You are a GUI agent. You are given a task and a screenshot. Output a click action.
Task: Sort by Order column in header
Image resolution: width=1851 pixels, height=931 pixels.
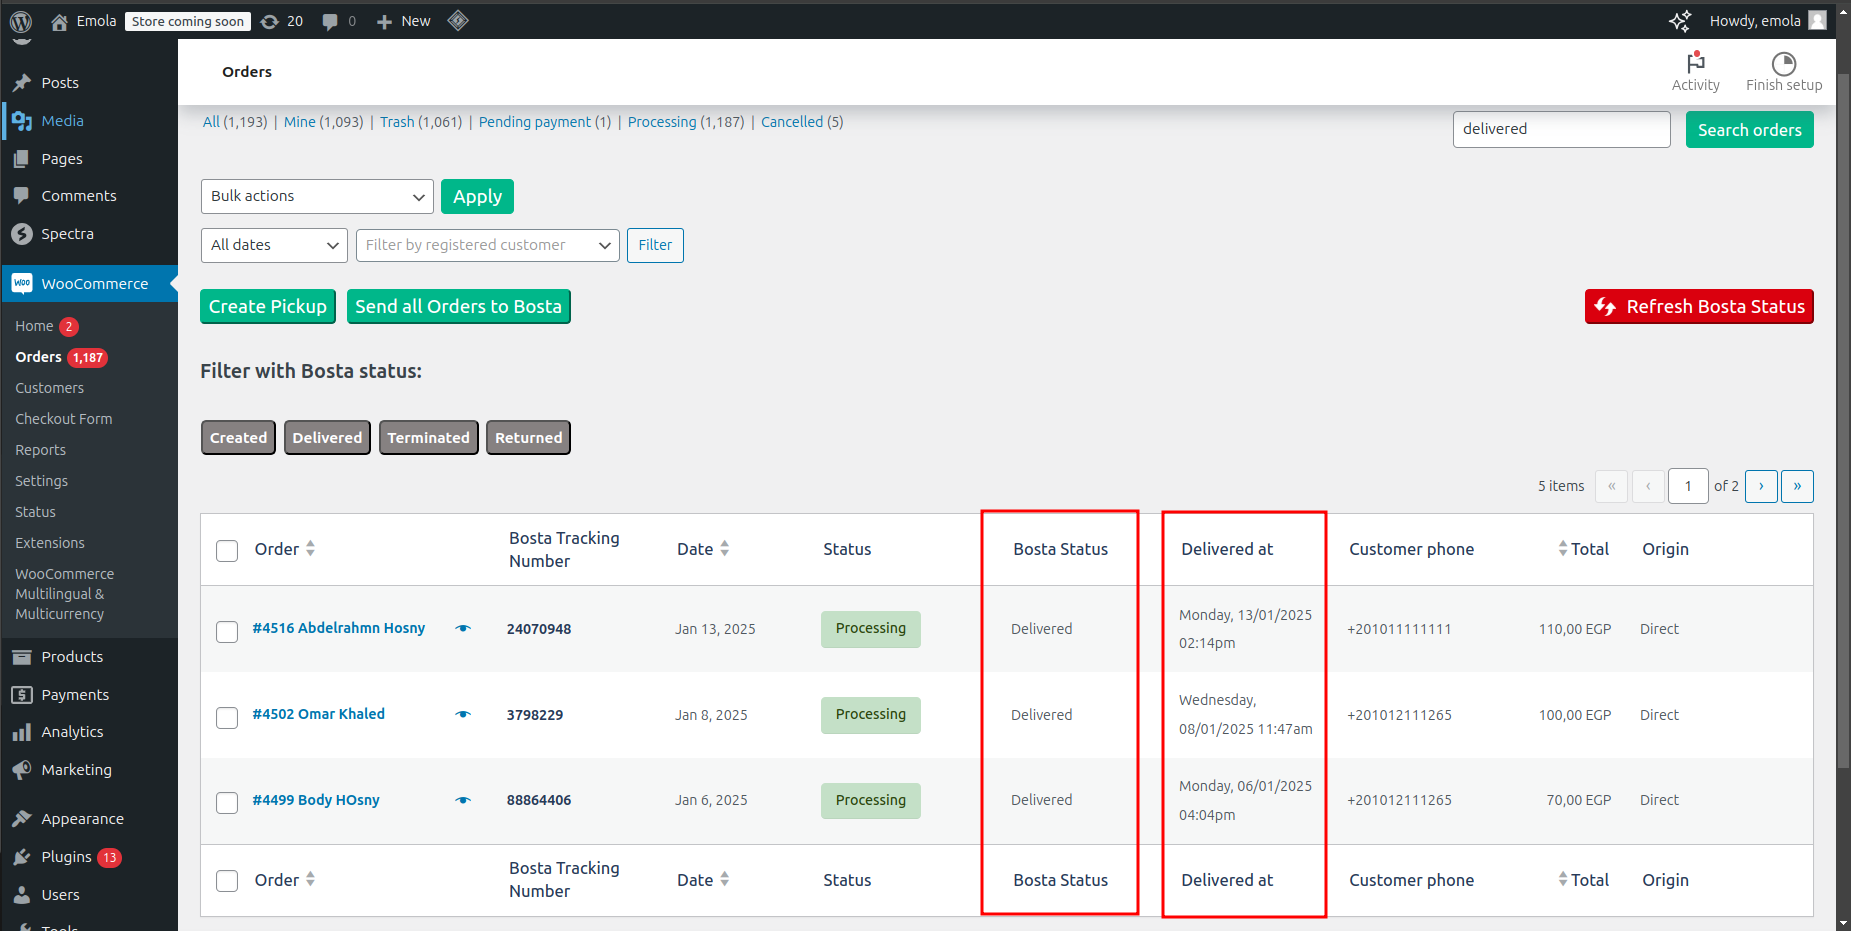coord(285,549)
